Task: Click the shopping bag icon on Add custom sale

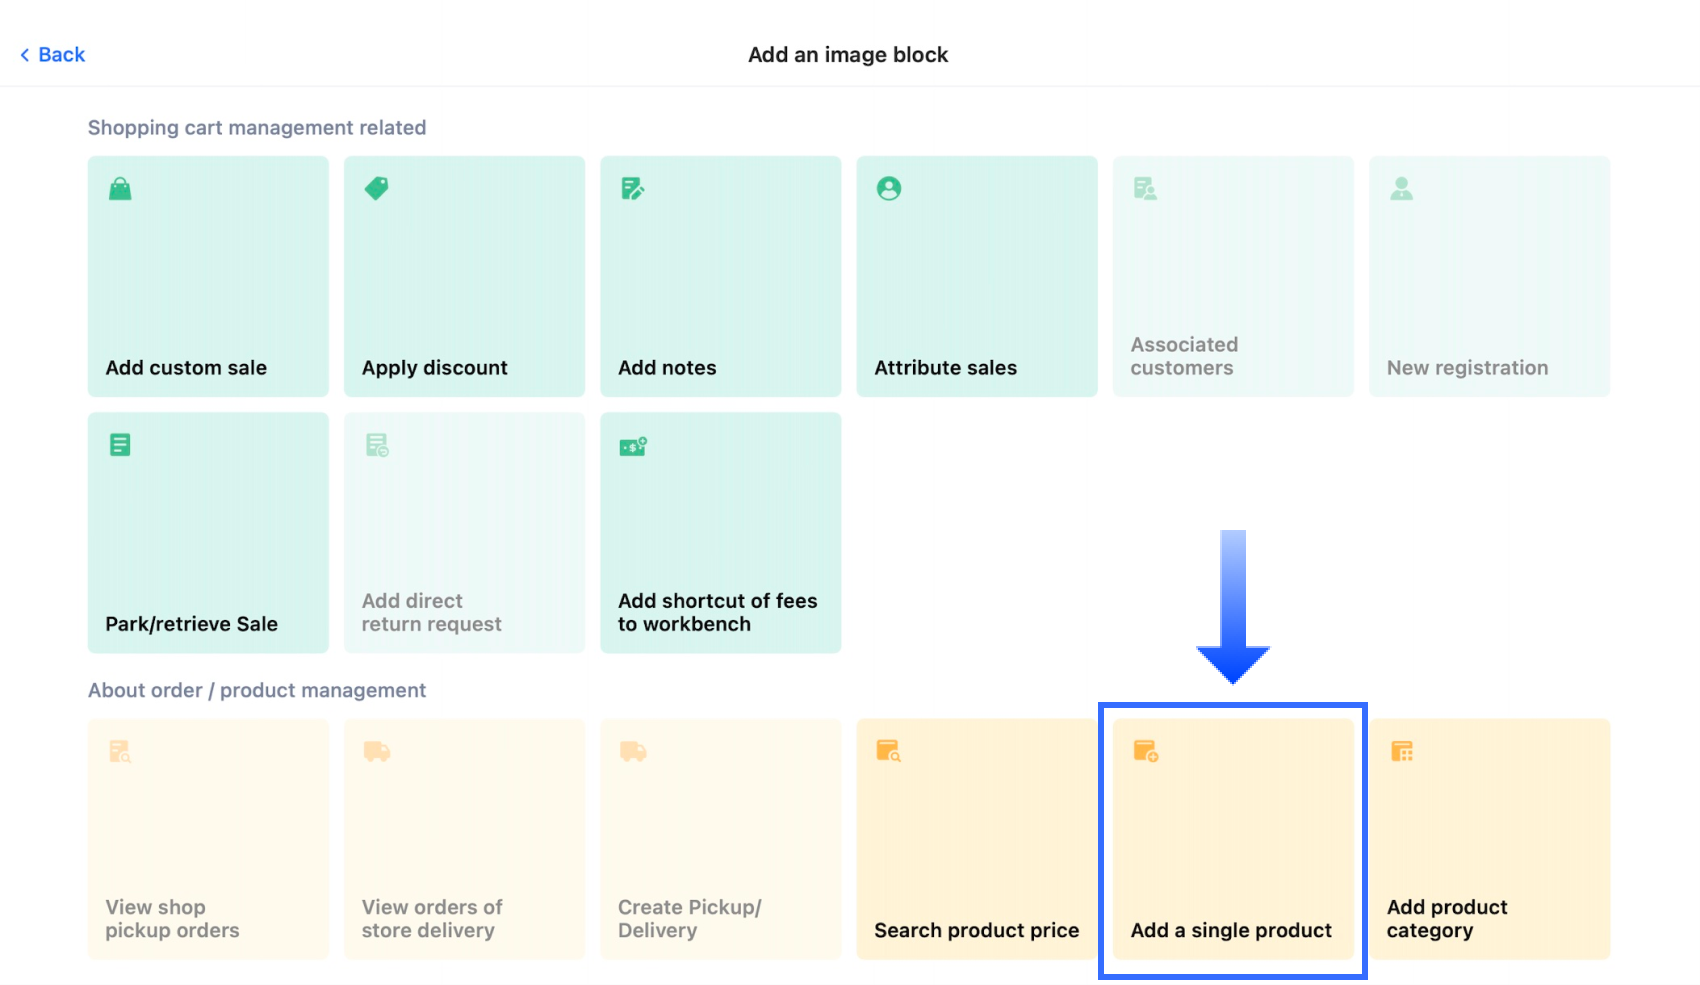Action: [x=120, y=189]
